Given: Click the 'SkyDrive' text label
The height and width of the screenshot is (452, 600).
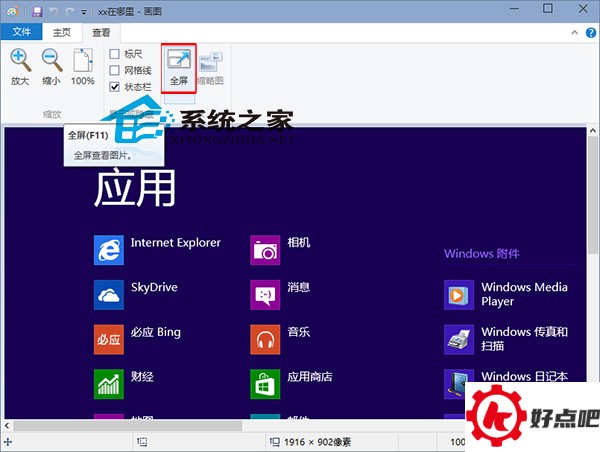Looking at the screenshot, I should tap(154, 287).
